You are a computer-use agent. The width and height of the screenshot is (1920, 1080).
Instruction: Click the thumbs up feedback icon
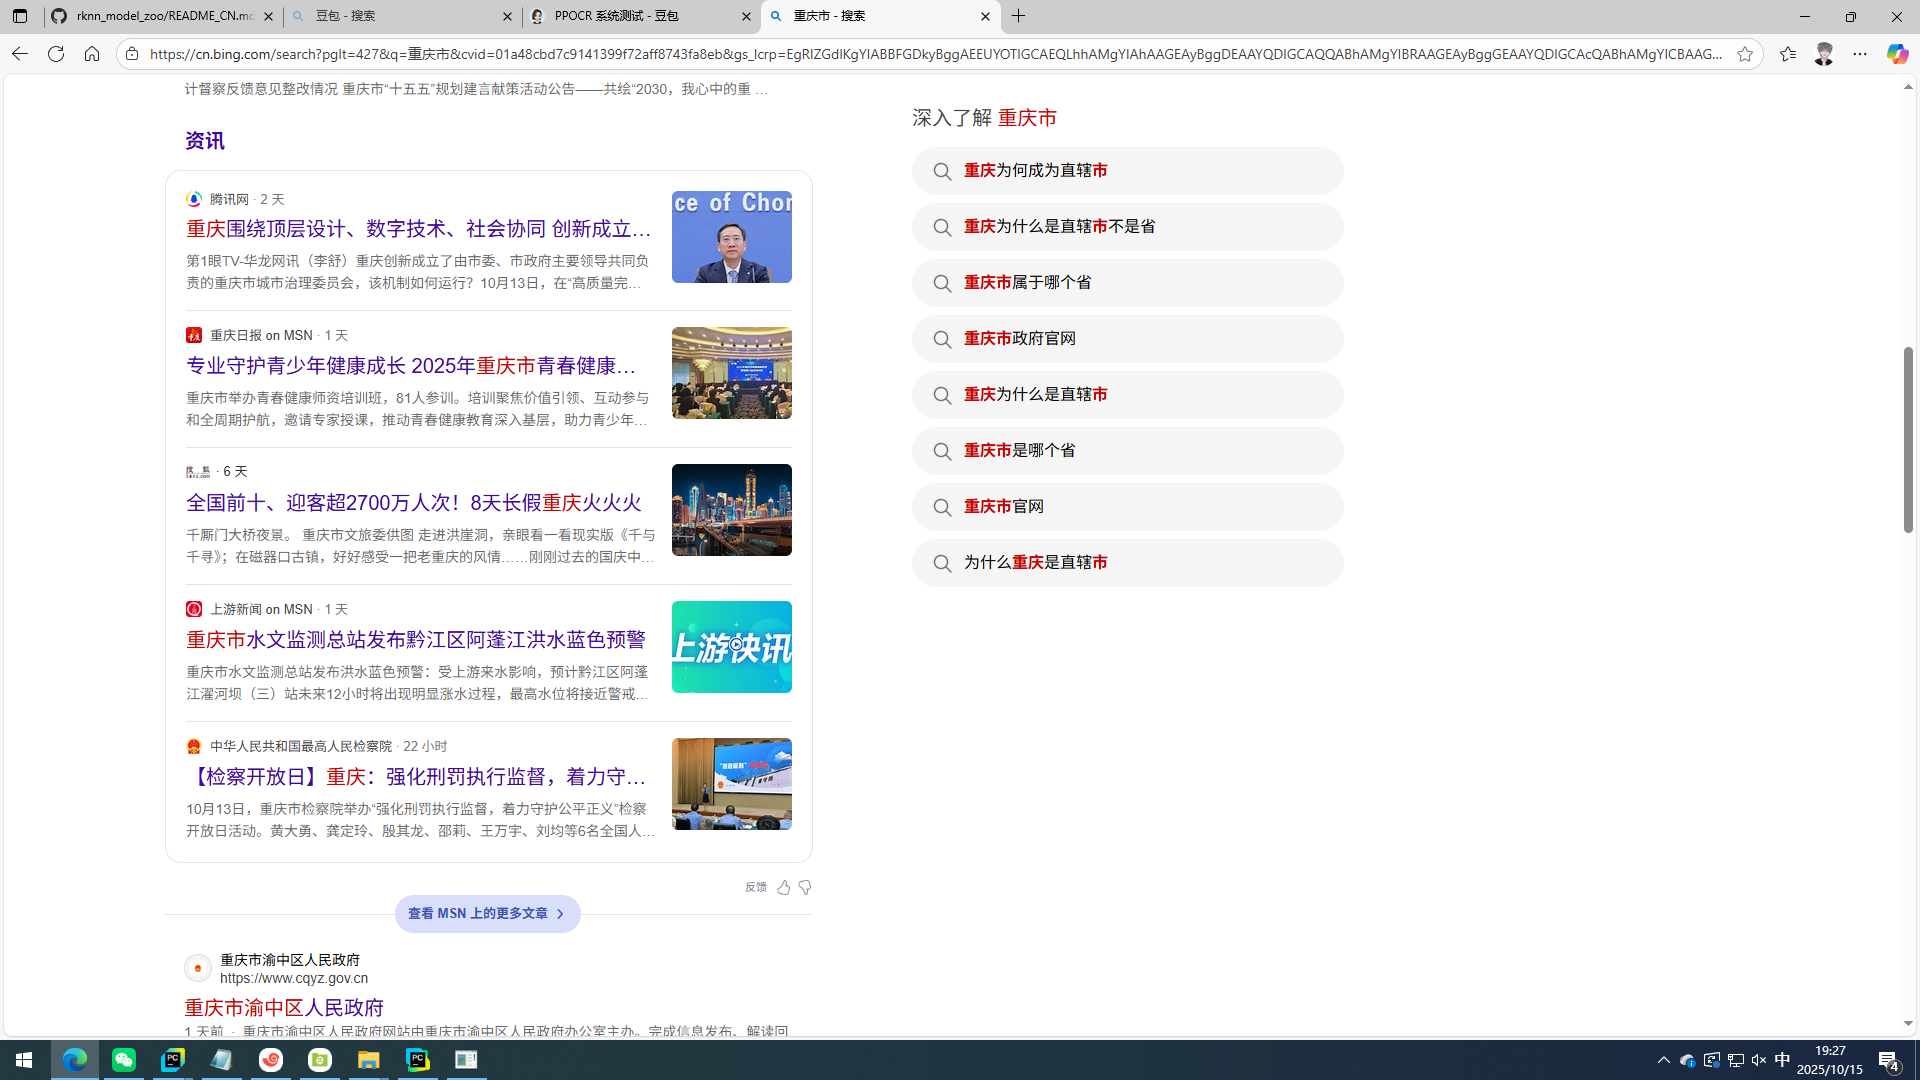(x=784, y=887)
